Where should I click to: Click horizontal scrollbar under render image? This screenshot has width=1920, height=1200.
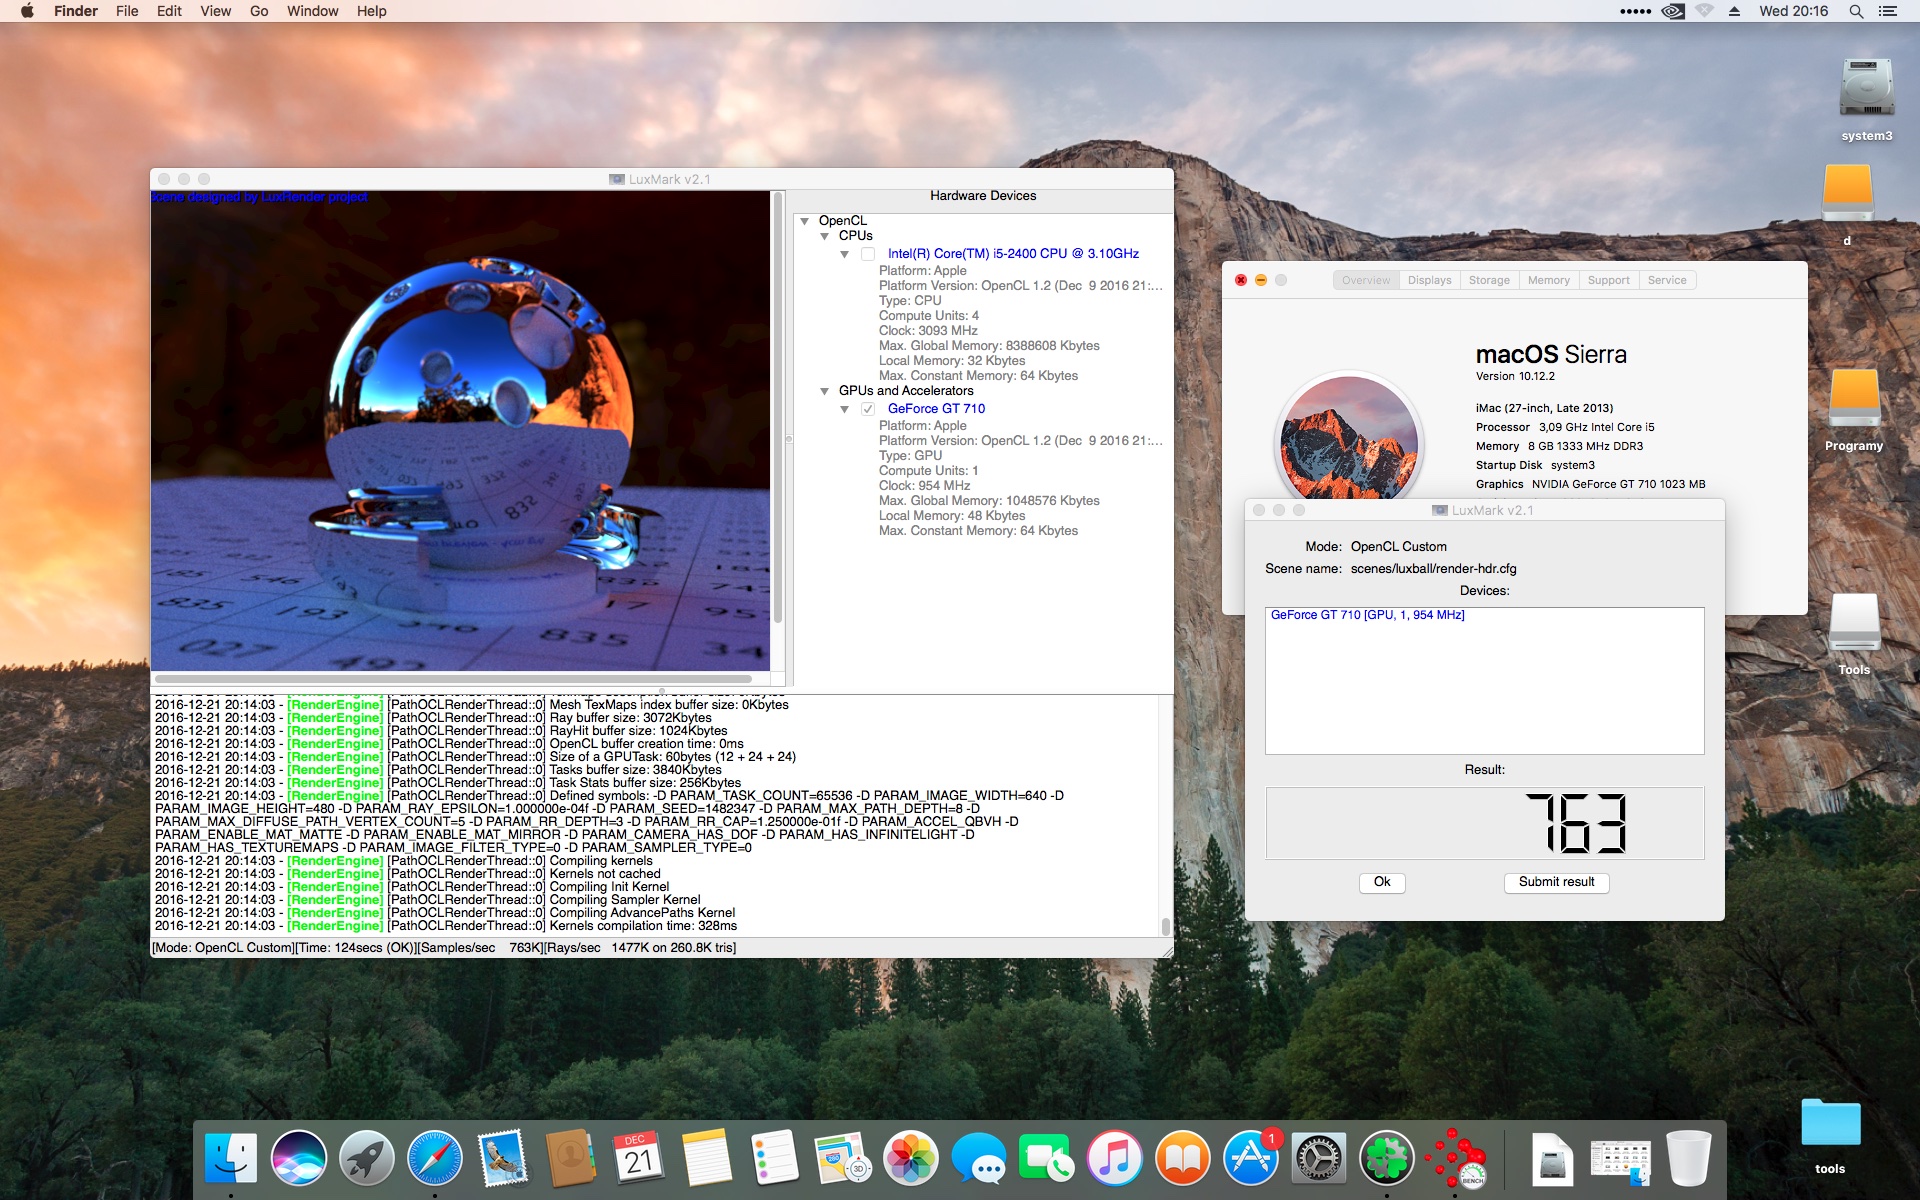coord(455,679)
